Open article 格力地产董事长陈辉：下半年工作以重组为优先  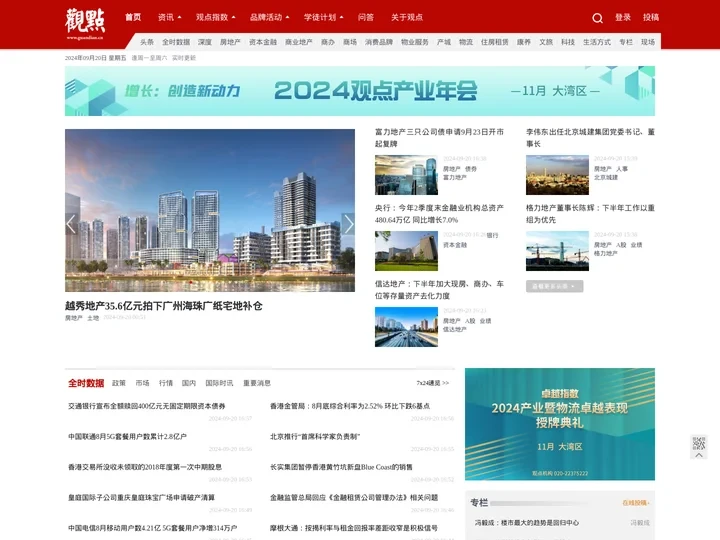coord(590,214)
